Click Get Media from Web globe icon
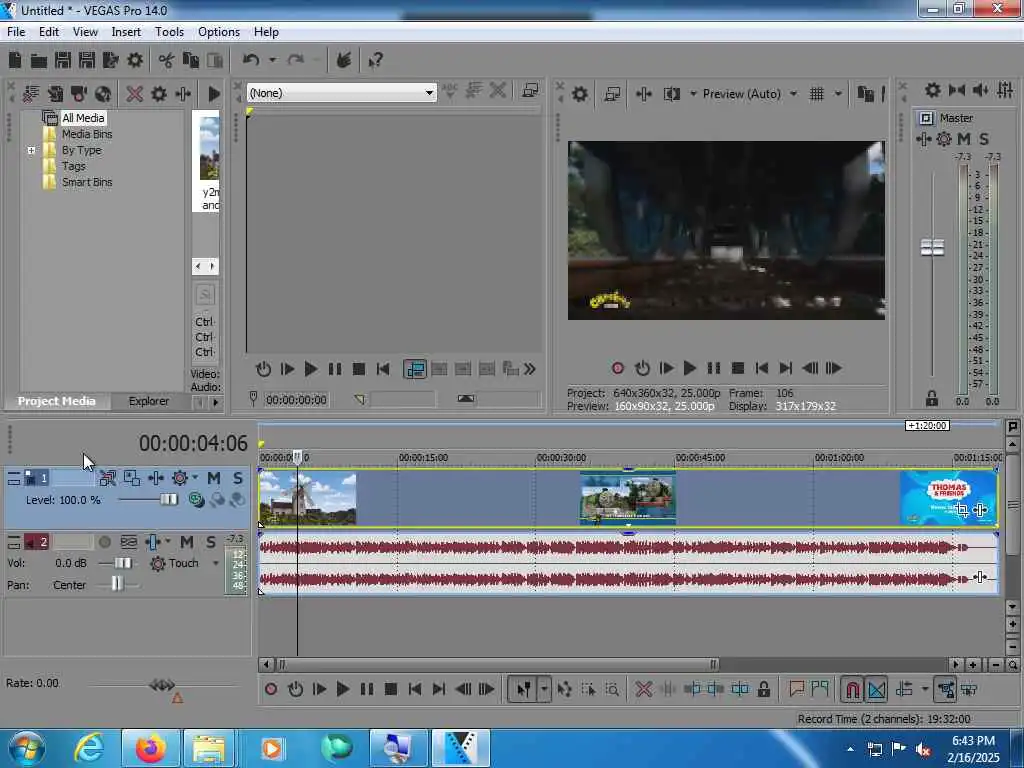 103,94
